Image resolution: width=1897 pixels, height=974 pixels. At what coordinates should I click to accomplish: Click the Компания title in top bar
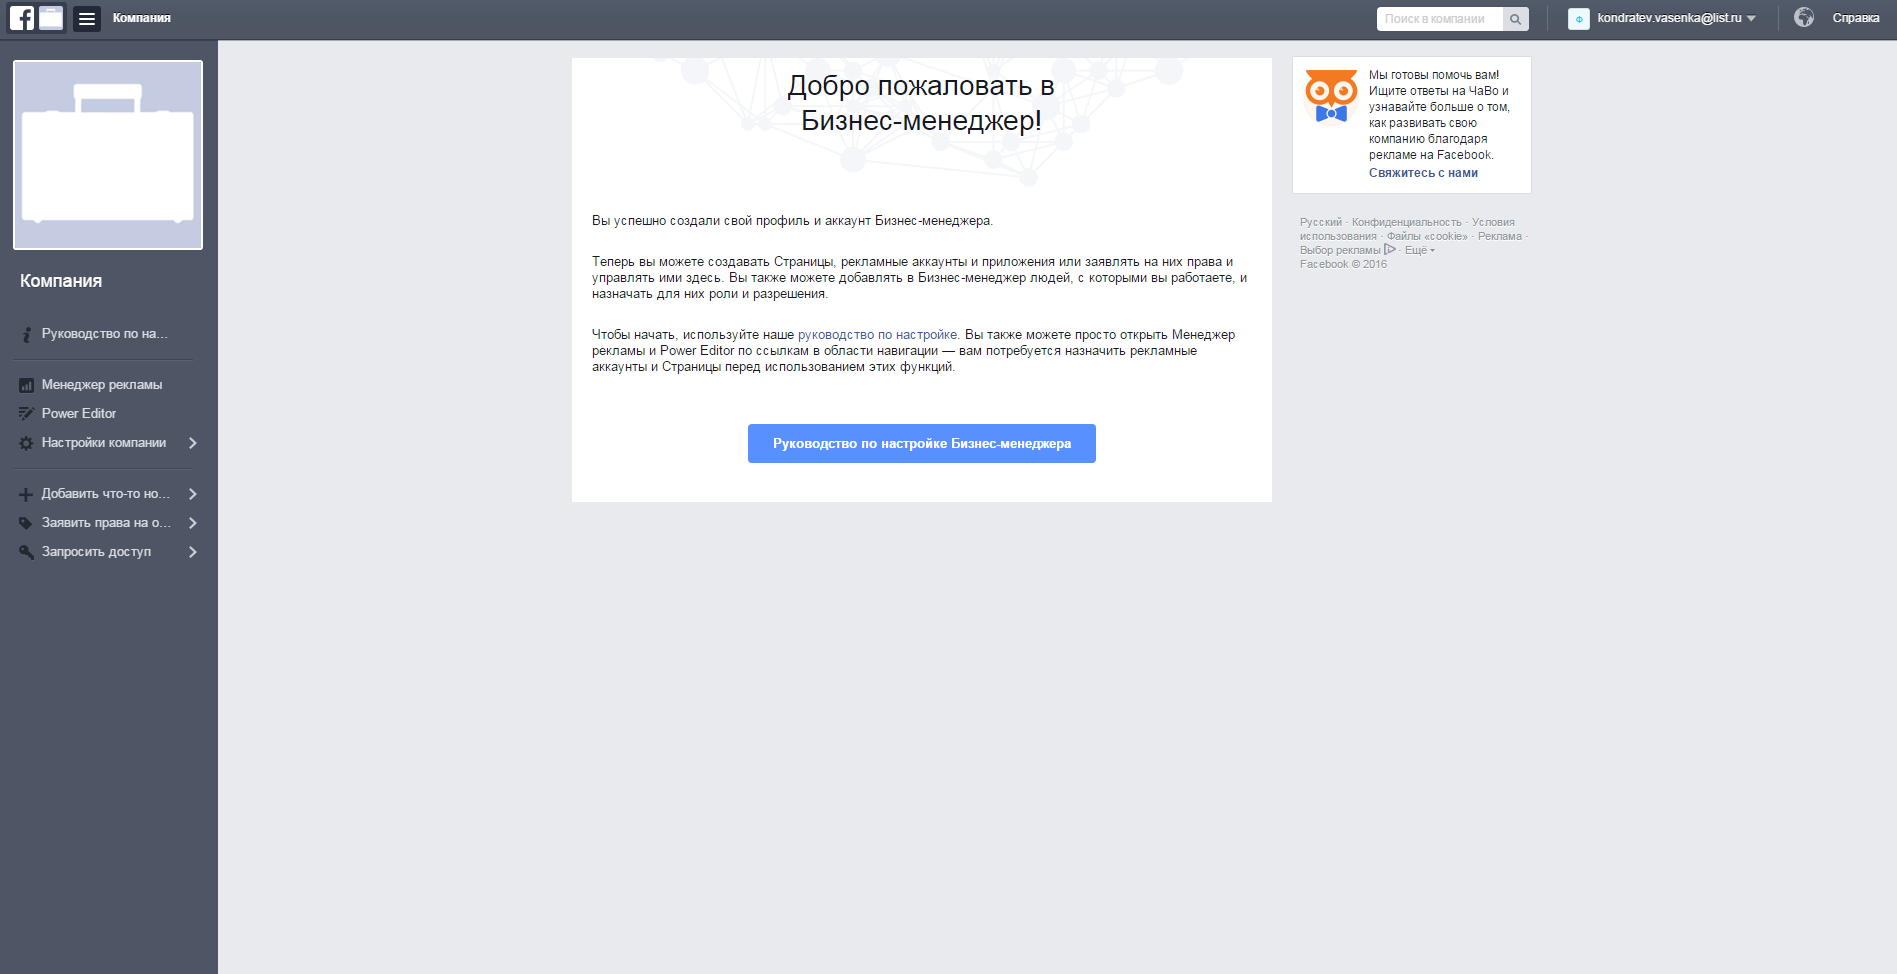click(142, 18)
